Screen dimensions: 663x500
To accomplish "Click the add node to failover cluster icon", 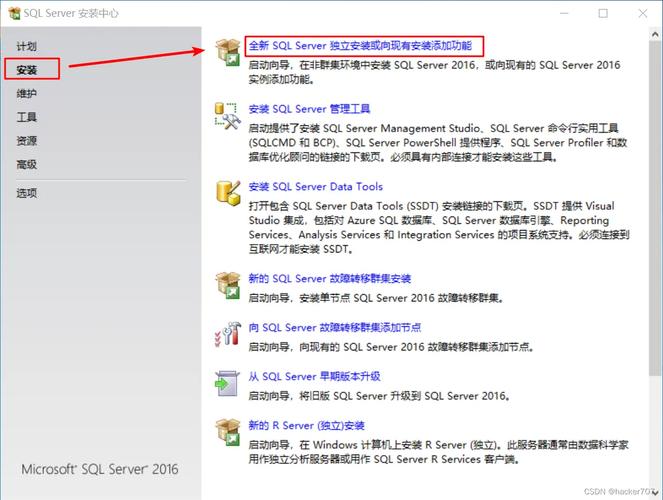I will click(x=228, y=334).
